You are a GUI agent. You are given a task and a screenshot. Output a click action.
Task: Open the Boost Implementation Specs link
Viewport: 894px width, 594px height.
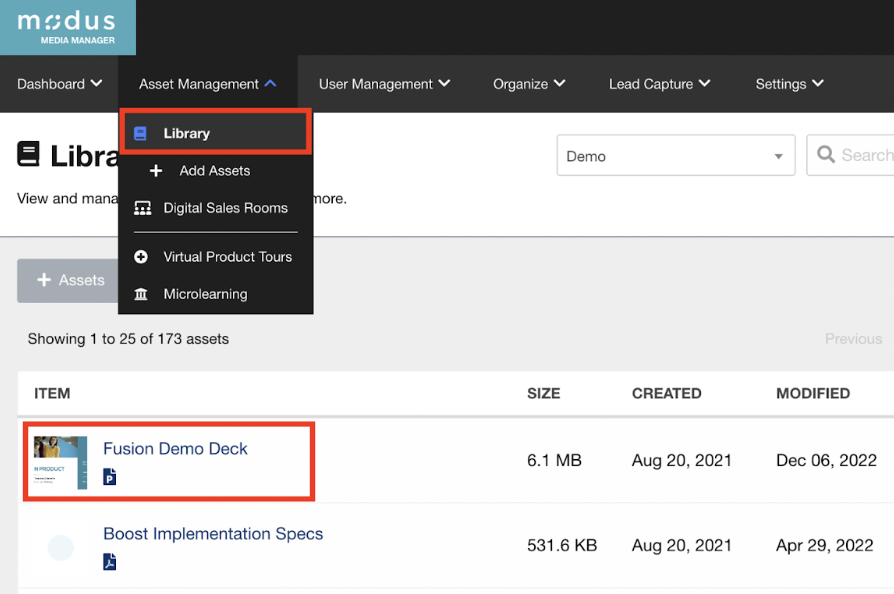click(213, 534)
